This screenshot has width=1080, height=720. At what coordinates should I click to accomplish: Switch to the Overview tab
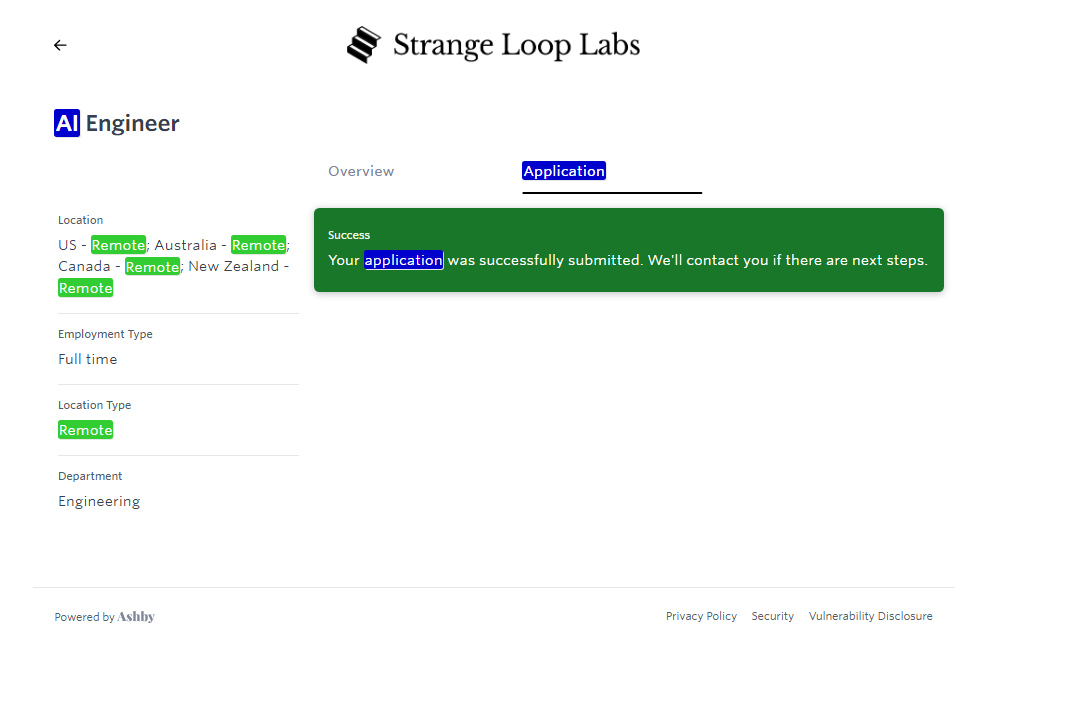click(361, 171)
